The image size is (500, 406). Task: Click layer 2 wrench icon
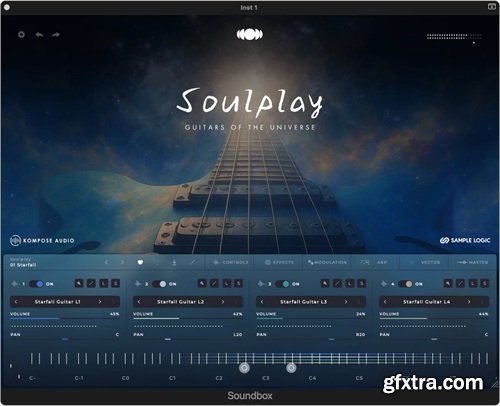pyautogui.click(x=202, y=283)
